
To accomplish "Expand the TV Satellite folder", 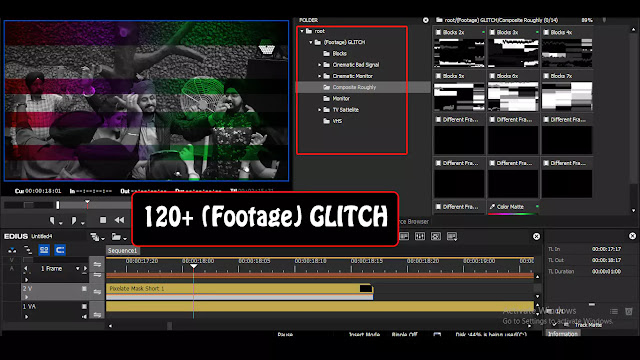I will [x=320, y=110].
